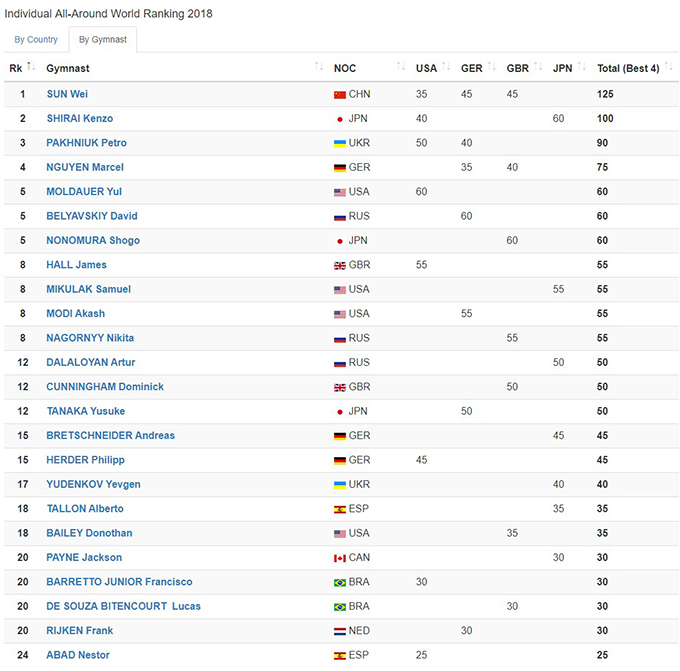Image resolution: width=680 pixels, height=671 pixels.
Task: Open SHIRAI Kenzo profile link
Action: point(80,119)
